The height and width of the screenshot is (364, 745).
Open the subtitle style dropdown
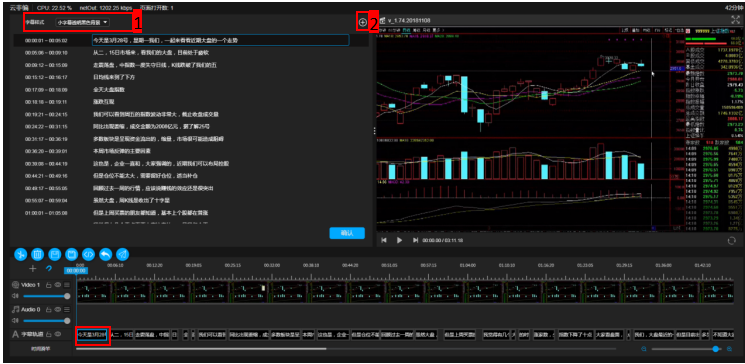click(x=83, y=22)
